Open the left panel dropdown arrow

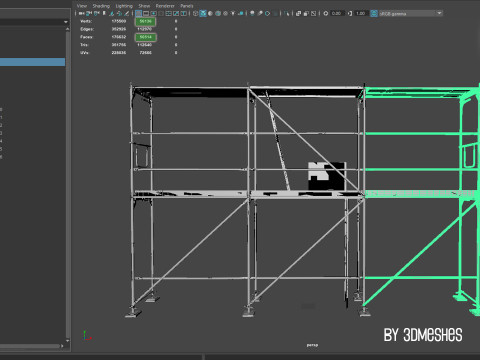click(66, 22)
